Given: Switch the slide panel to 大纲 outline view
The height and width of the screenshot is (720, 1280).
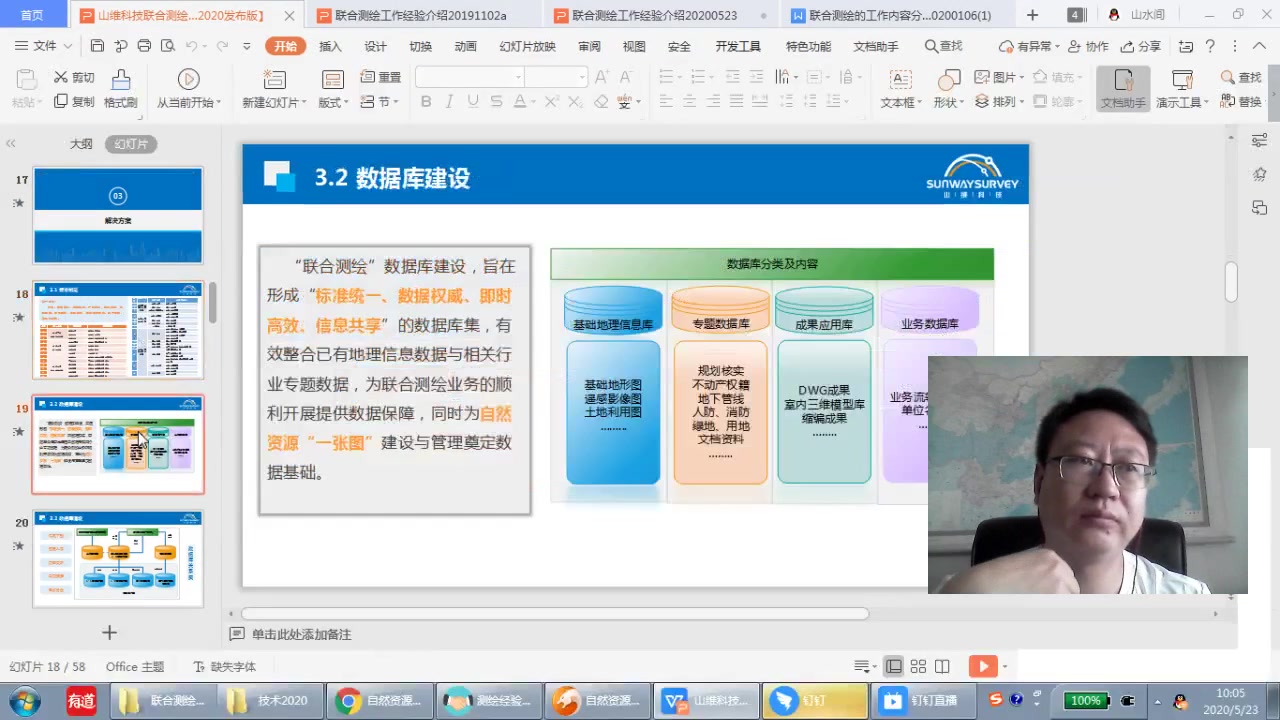Looking at the screenshot, I should [x=81, y=144].
